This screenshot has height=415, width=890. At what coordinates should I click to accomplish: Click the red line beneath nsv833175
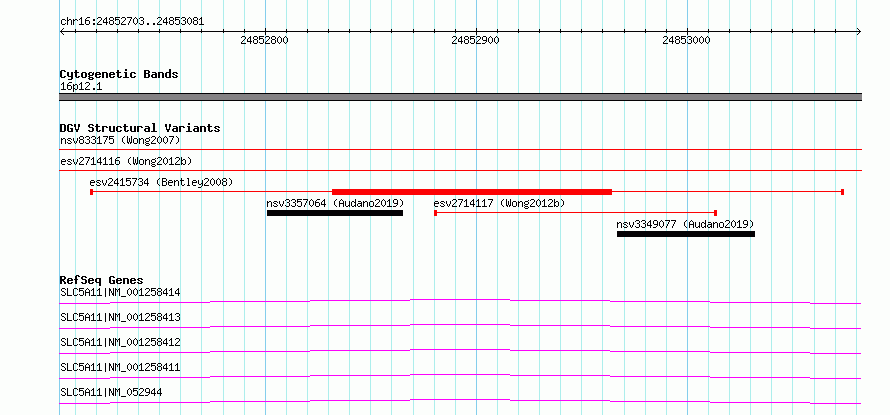click(x=460, y=150)
